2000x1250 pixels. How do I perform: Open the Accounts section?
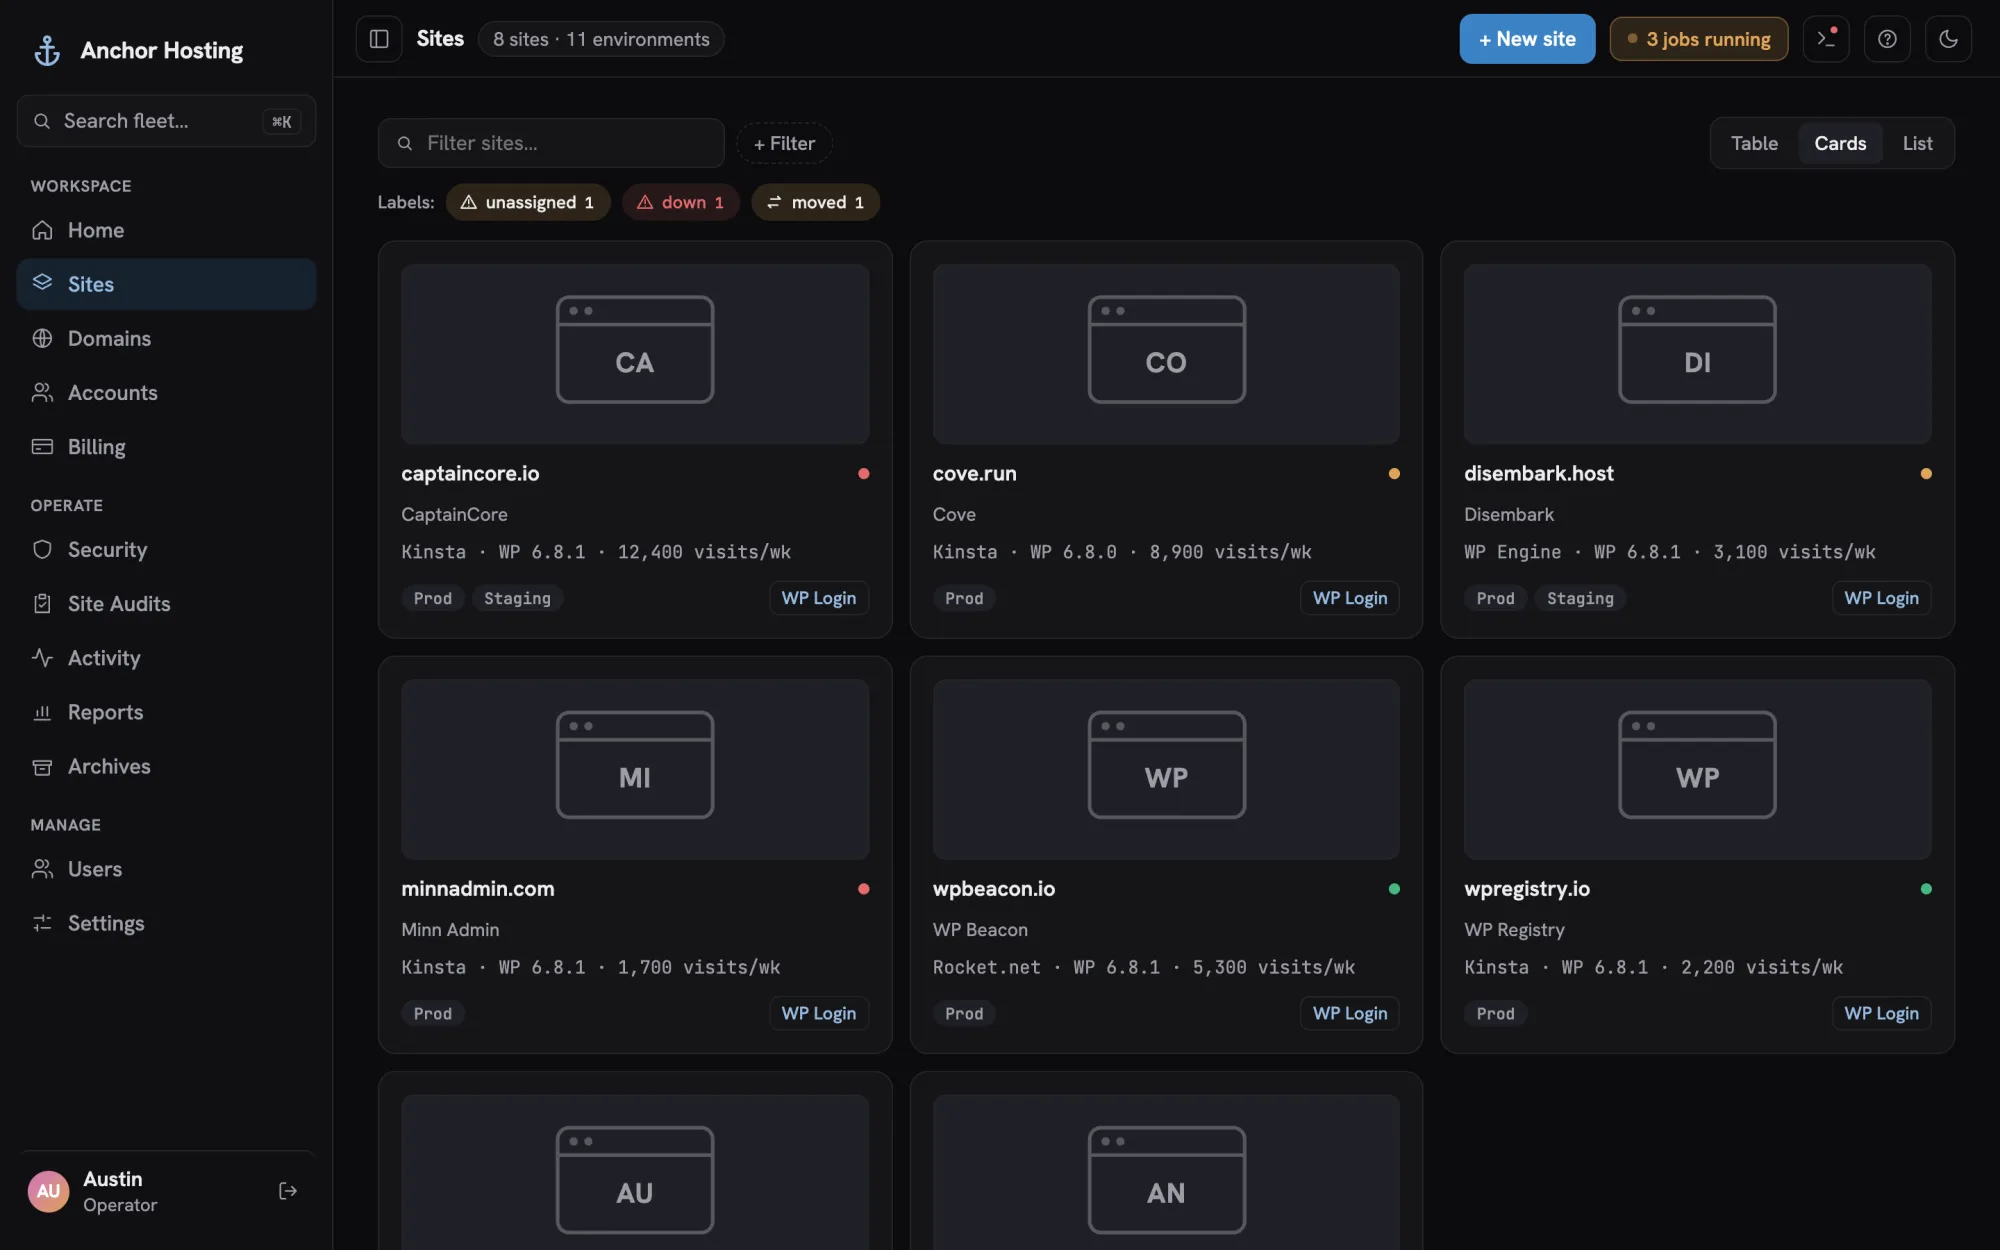click(x=166, y=392)
